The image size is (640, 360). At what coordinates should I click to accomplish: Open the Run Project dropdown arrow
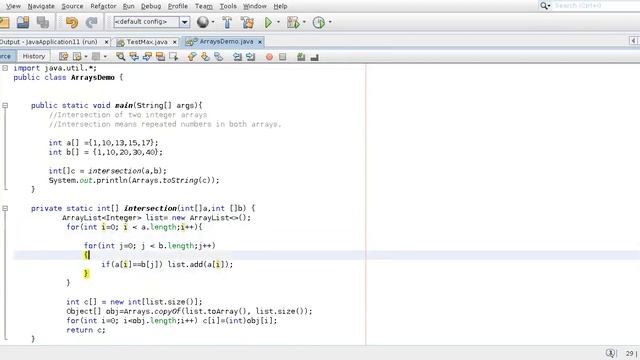(x=278, y=22)
